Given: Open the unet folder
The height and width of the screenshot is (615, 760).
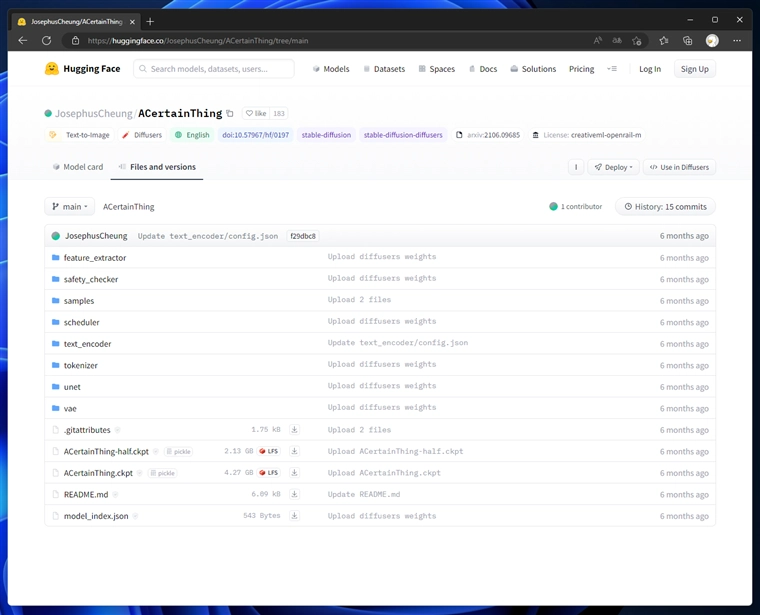Looking at the screenshot, I should [x=72, y=387].
